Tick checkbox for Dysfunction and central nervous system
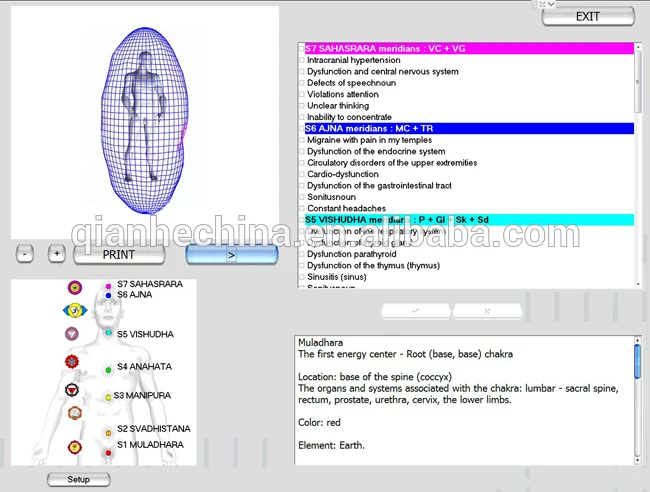Viewport: 650px width, 492px height. 302,72
